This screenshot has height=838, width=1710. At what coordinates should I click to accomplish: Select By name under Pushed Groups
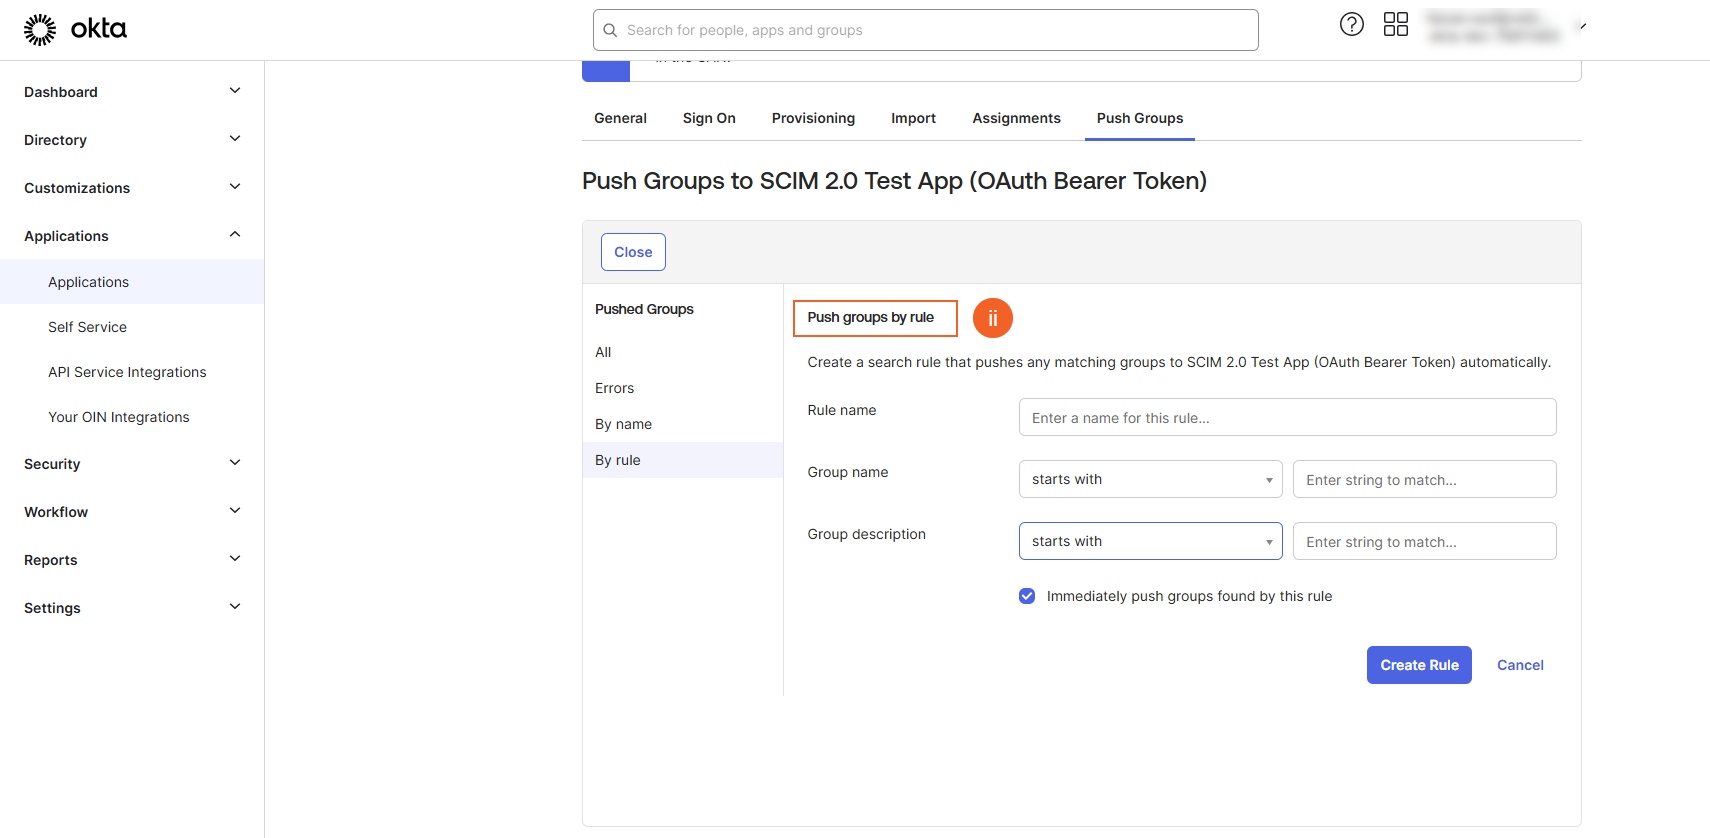623,424
